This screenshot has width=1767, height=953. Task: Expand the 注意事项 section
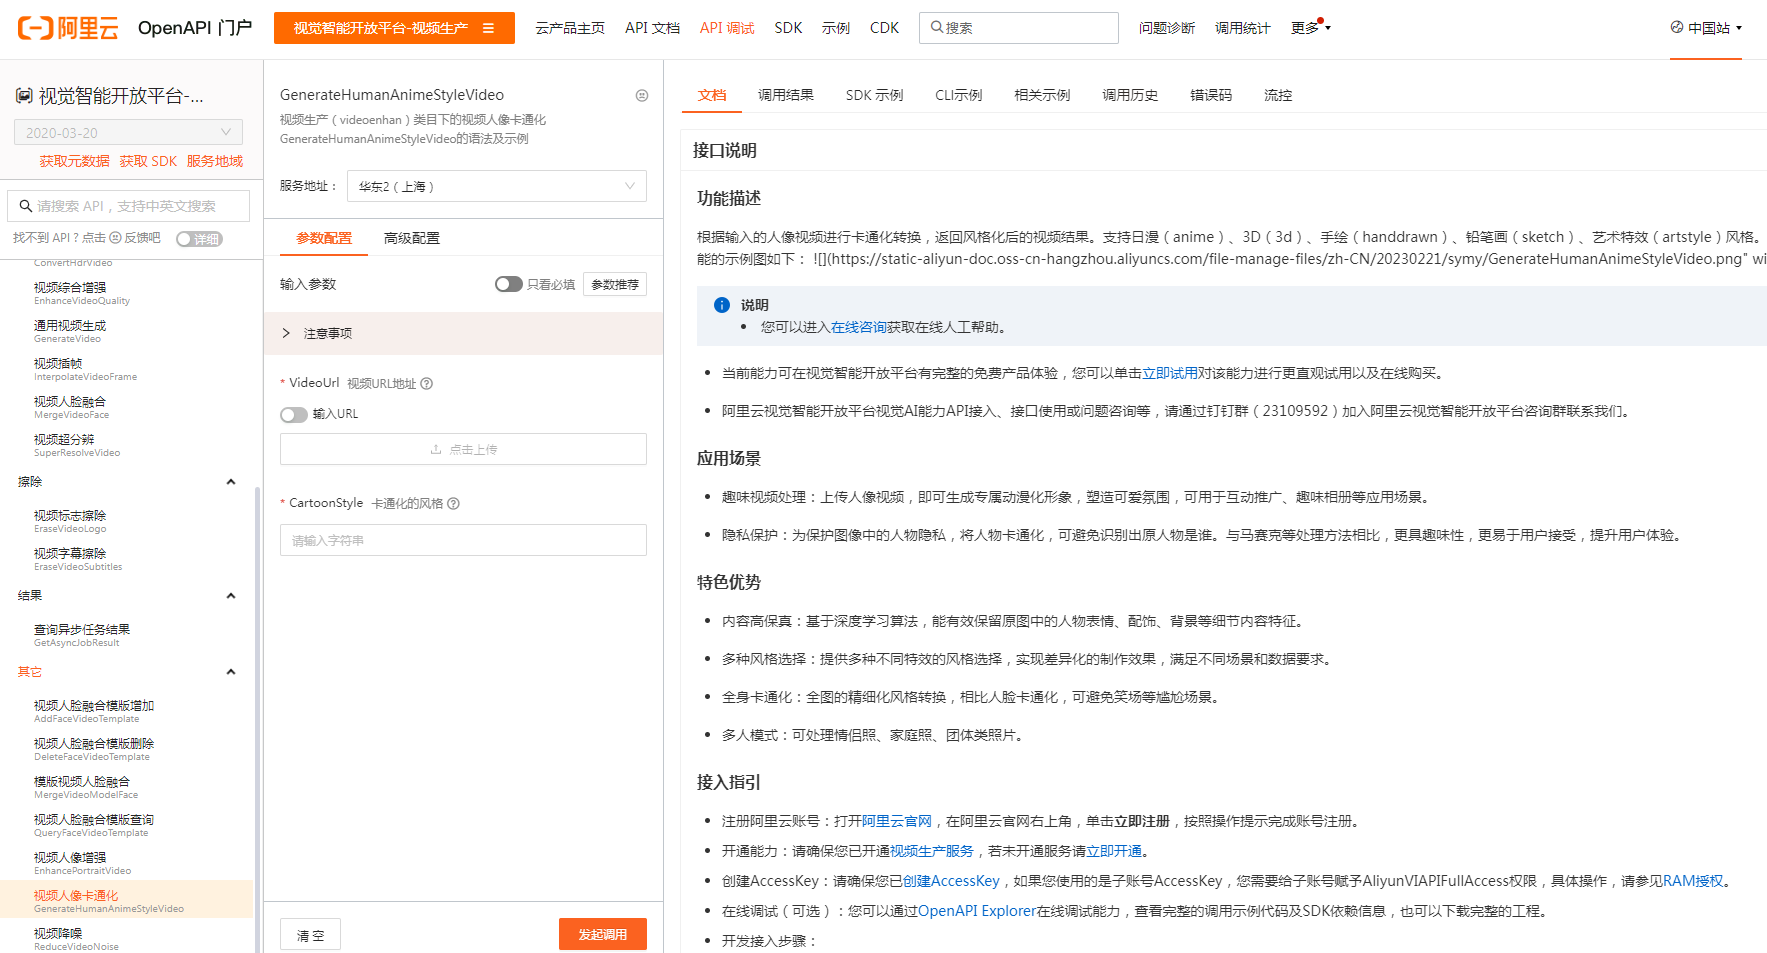pyautogui.click(x=463, y=333)
